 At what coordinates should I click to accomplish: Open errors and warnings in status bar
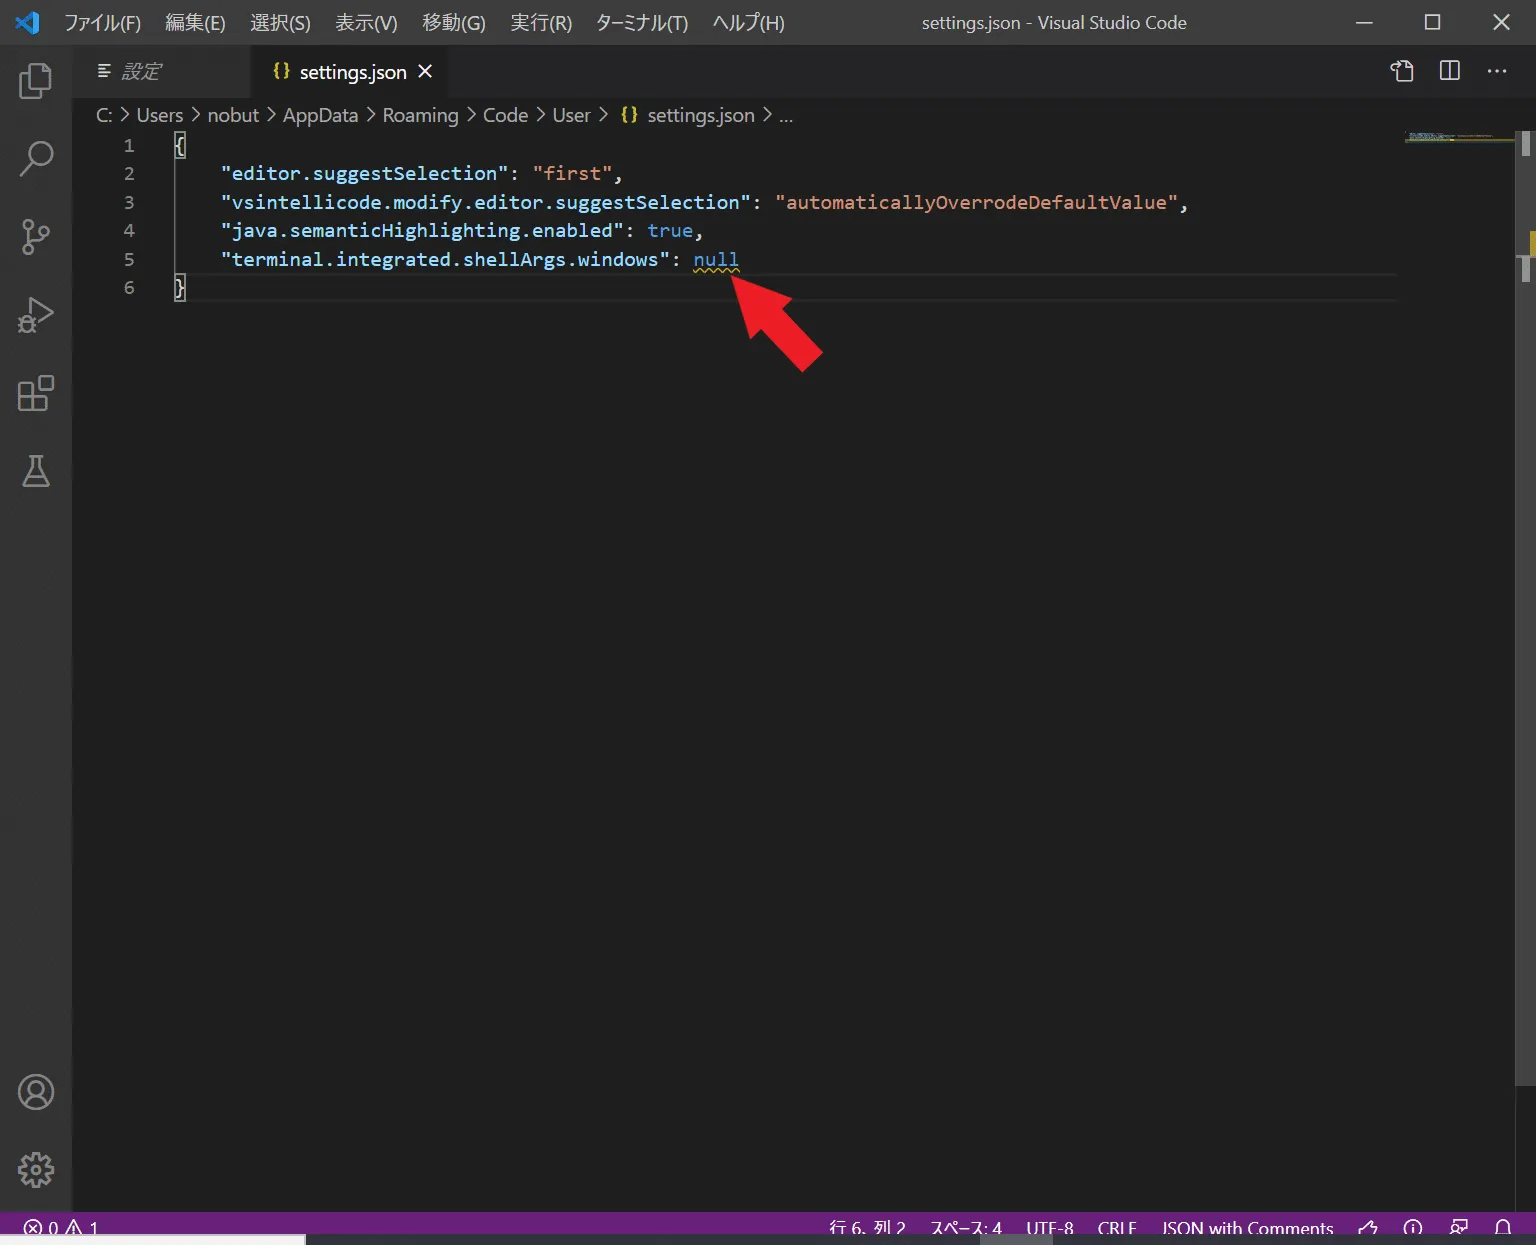(61, 1228)
